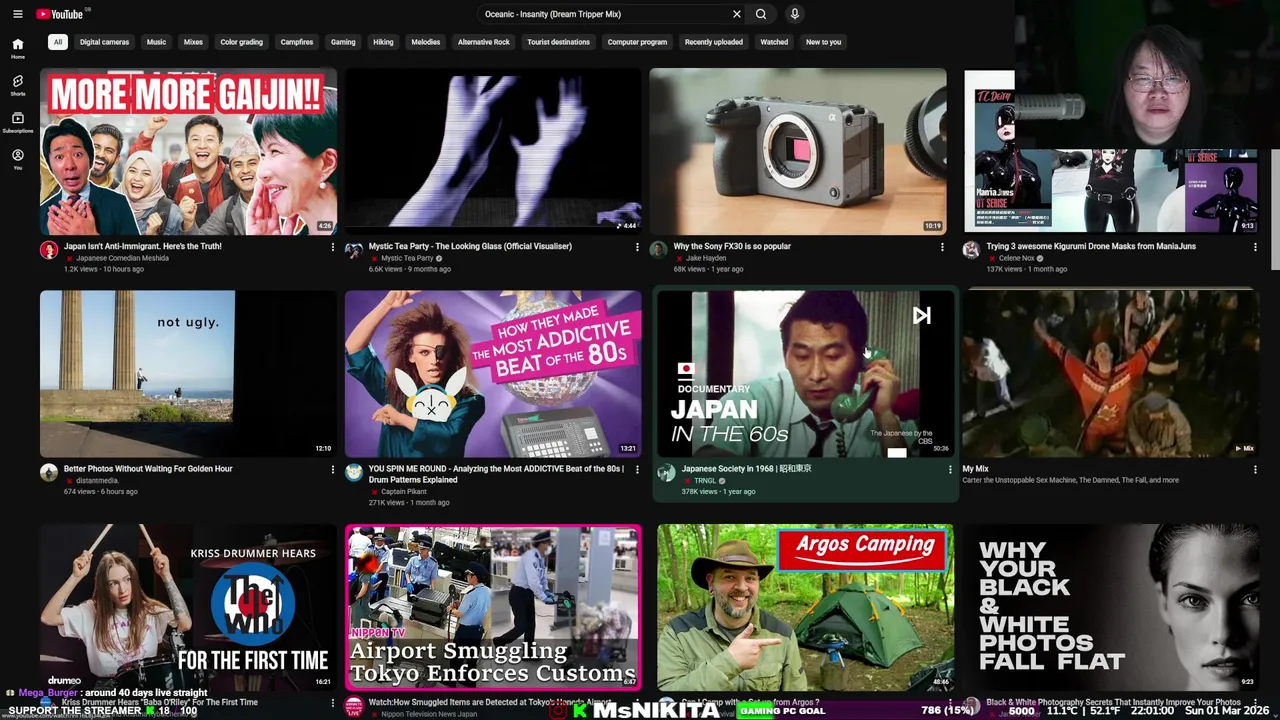This screenshot has height=720, width=1280.
Task: Click the Better Photos Without Golden Hour title
Action: coord(148,469)
